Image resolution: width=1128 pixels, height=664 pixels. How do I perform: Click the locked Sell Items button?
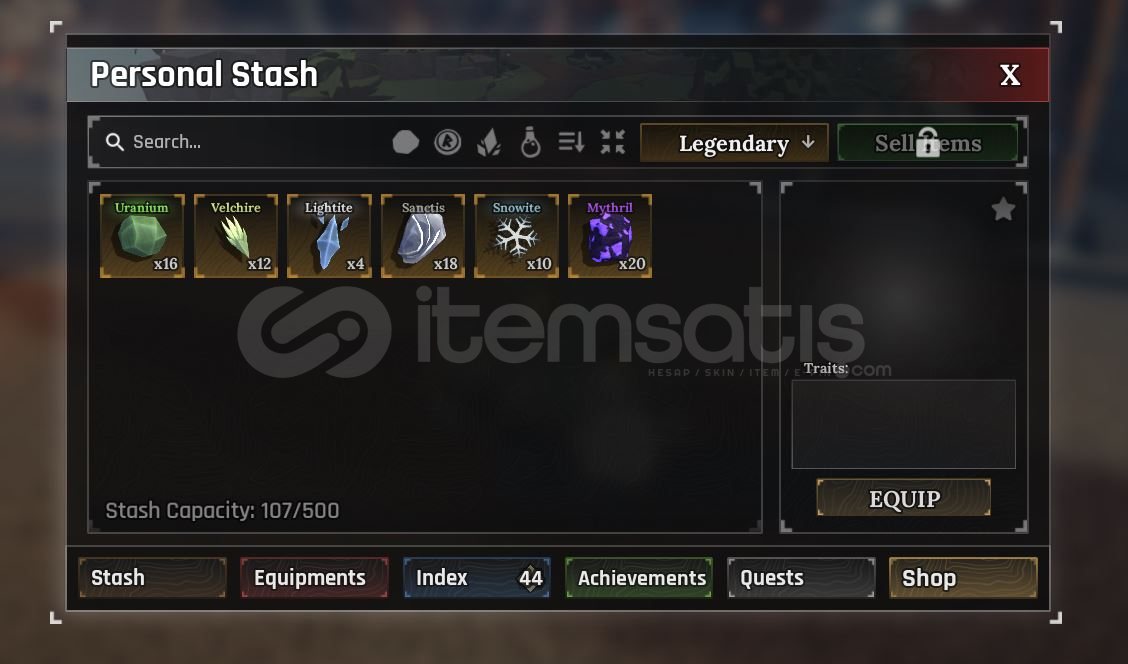928,142
